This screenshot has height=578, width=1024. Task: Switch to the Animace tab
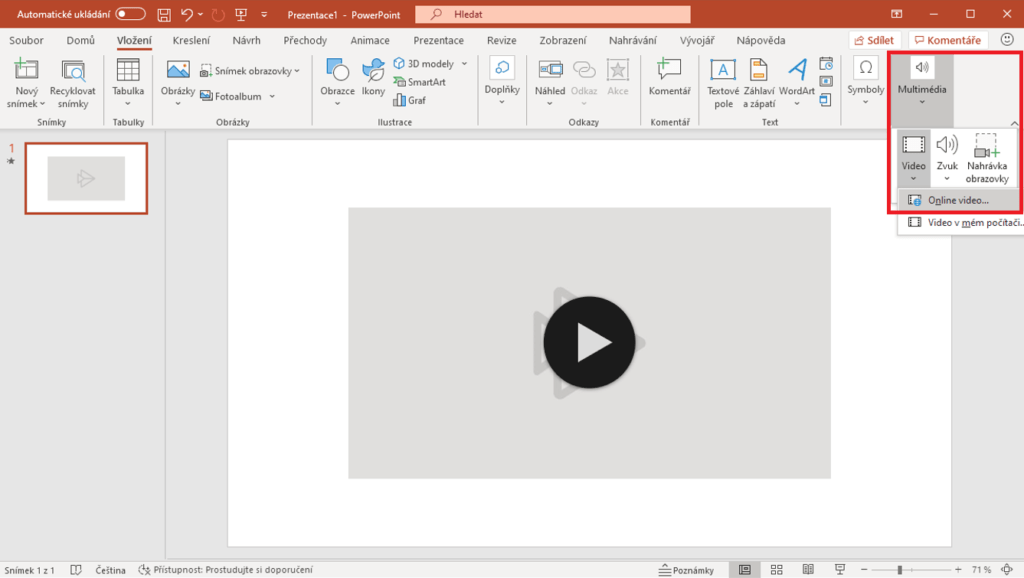369,41
